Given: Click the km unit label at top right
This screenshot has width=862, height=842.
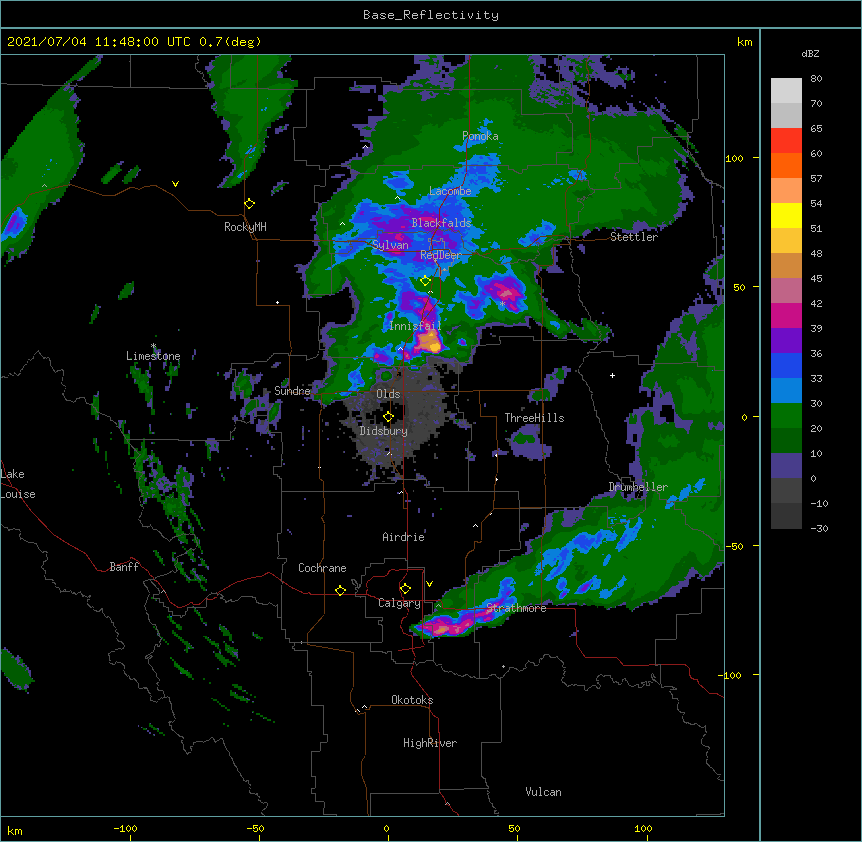Looking at the screenshot, I should (745, 42).
